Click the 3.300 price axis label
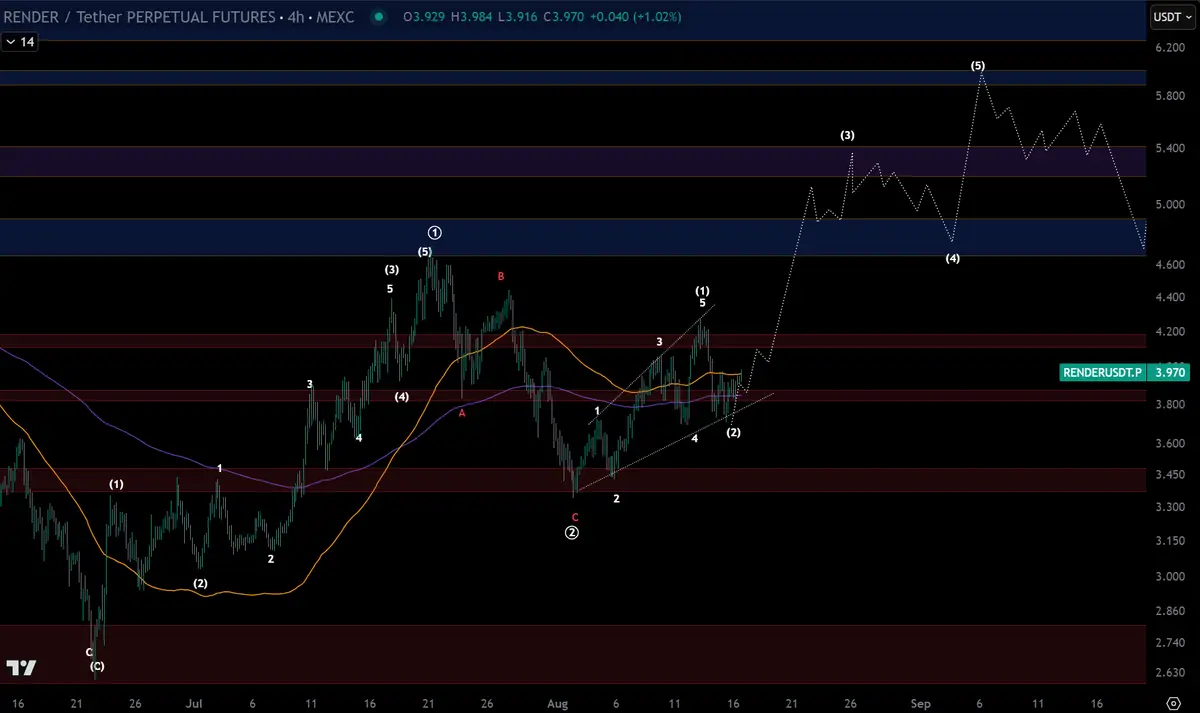 [x=1171, y=508]
